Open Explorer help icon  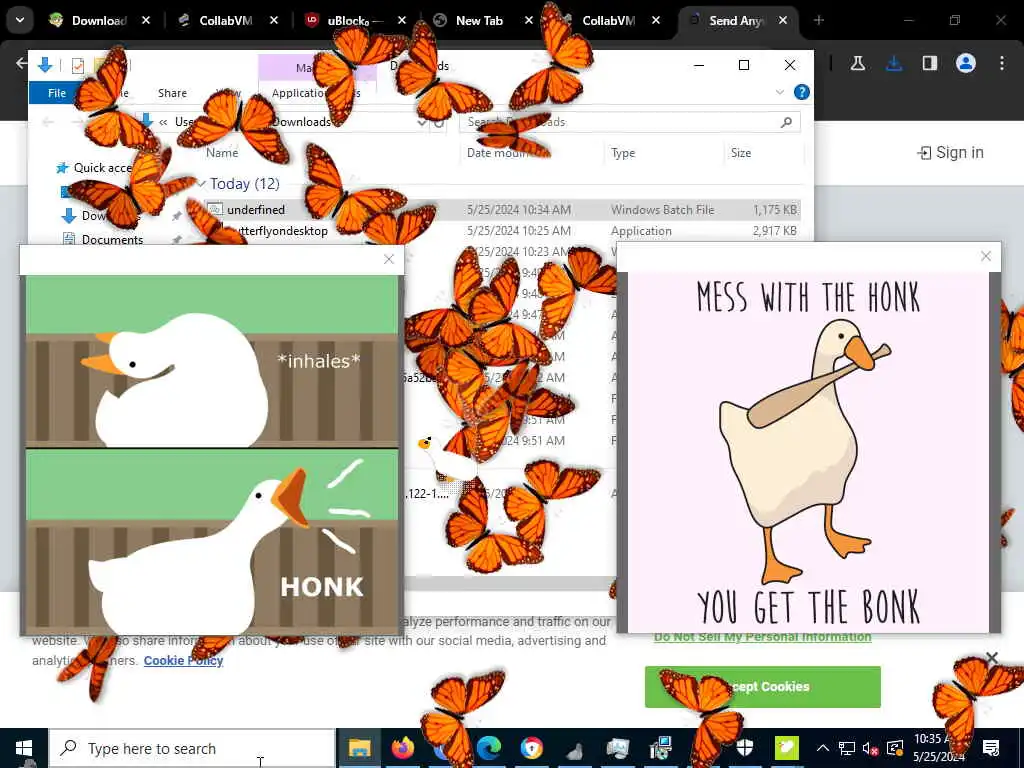[801, 92]
